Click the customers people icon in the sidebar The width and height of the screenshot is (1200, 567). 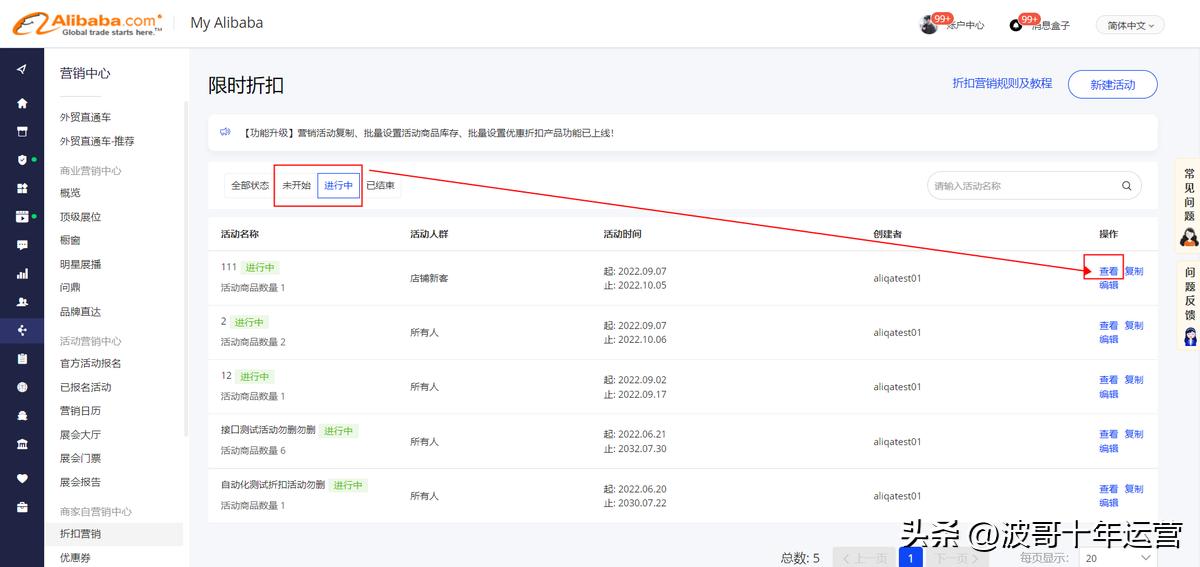pyautogui.click(x=22, y=302)
